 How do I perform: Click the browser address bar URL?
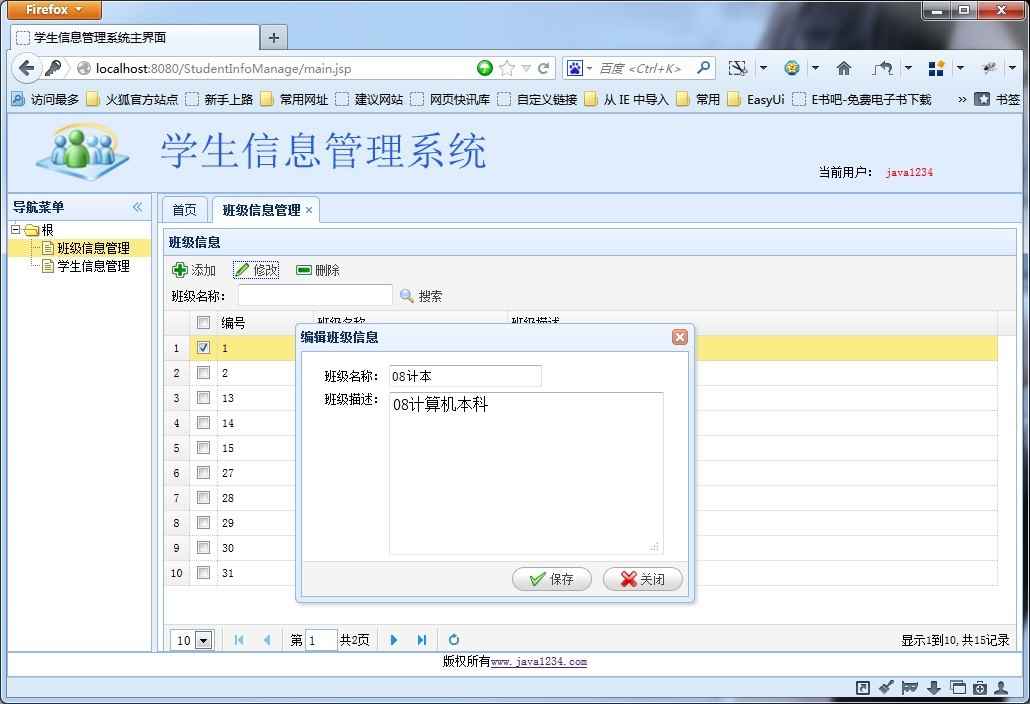point(223,68)
